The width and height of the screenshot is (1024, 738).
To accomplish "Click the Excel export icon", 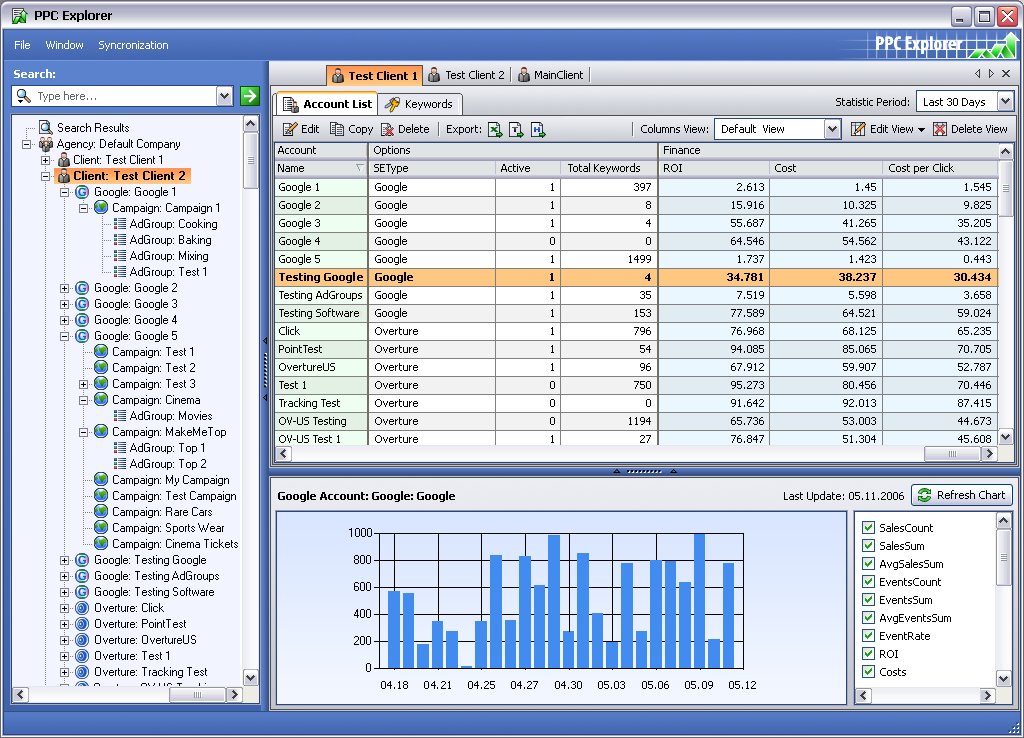I will click(x=496, y=129).
